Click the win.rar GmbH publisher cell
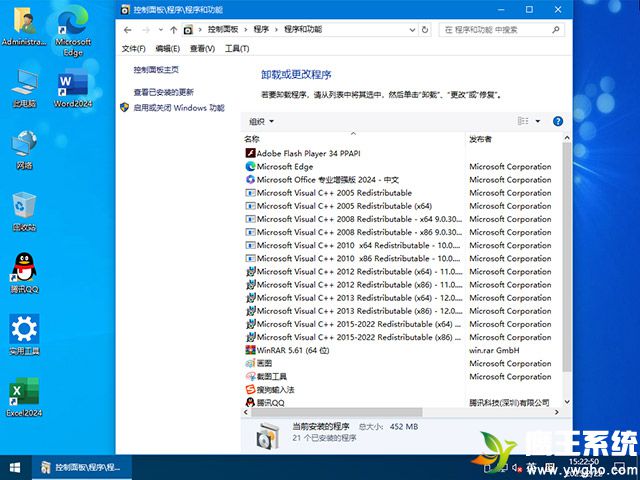 (494, 350)
